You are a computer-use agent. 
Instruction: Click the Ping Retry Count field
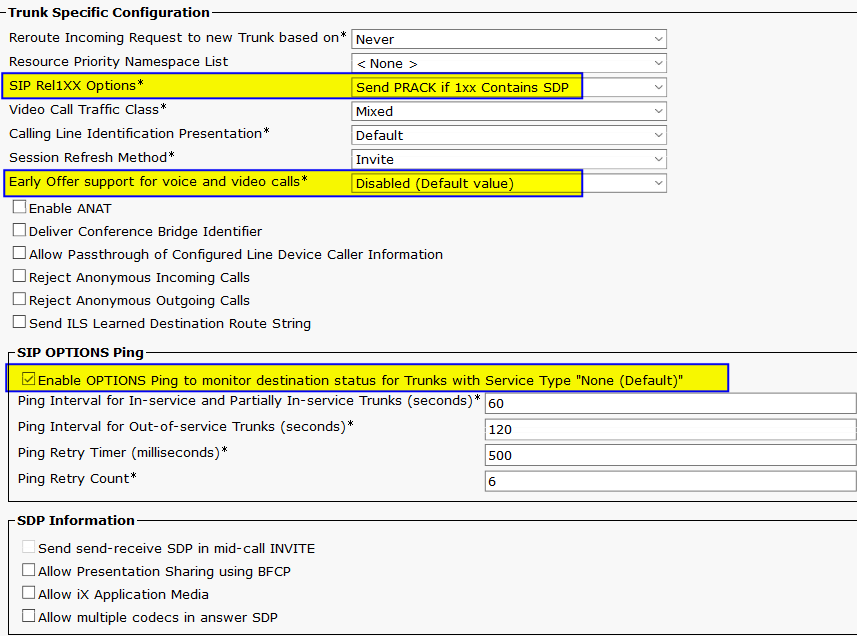(x=670, y=481)
